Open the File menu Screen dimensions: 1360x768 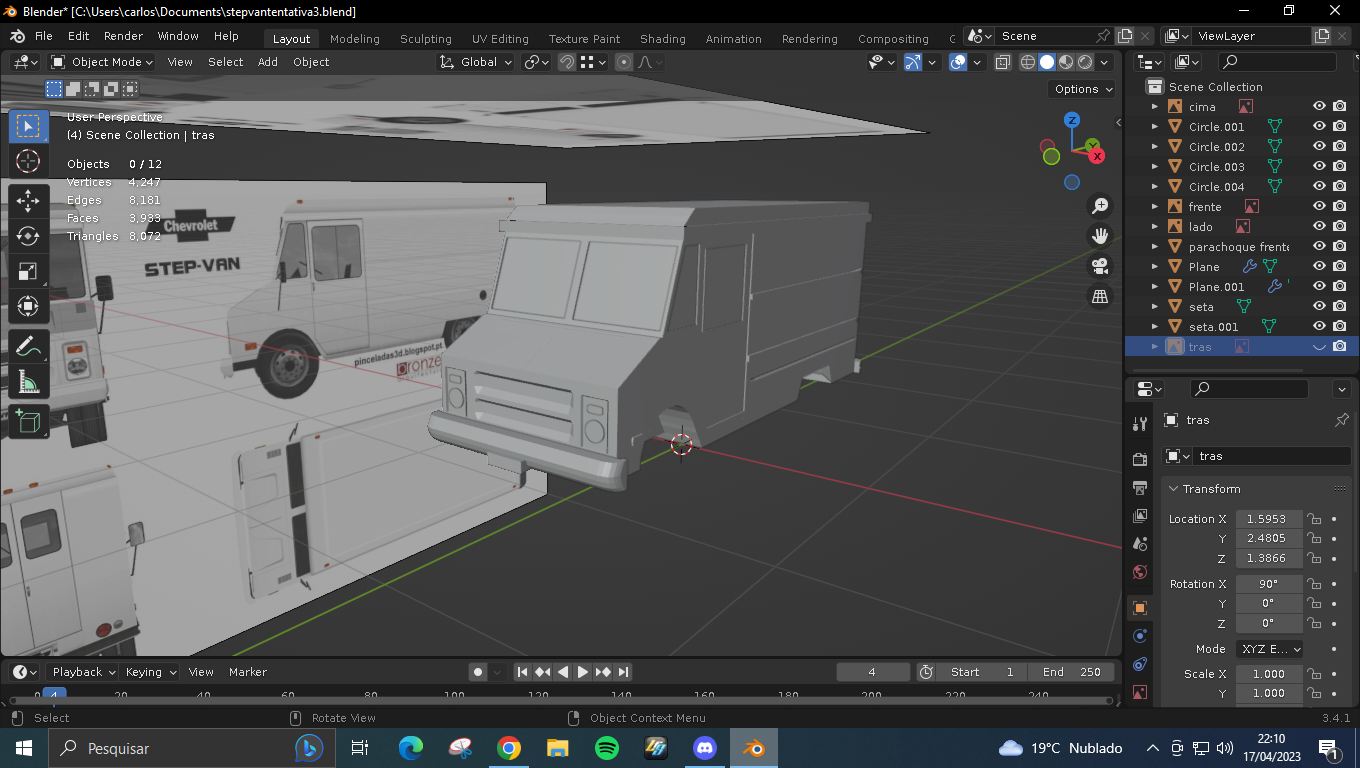point(44,36)
